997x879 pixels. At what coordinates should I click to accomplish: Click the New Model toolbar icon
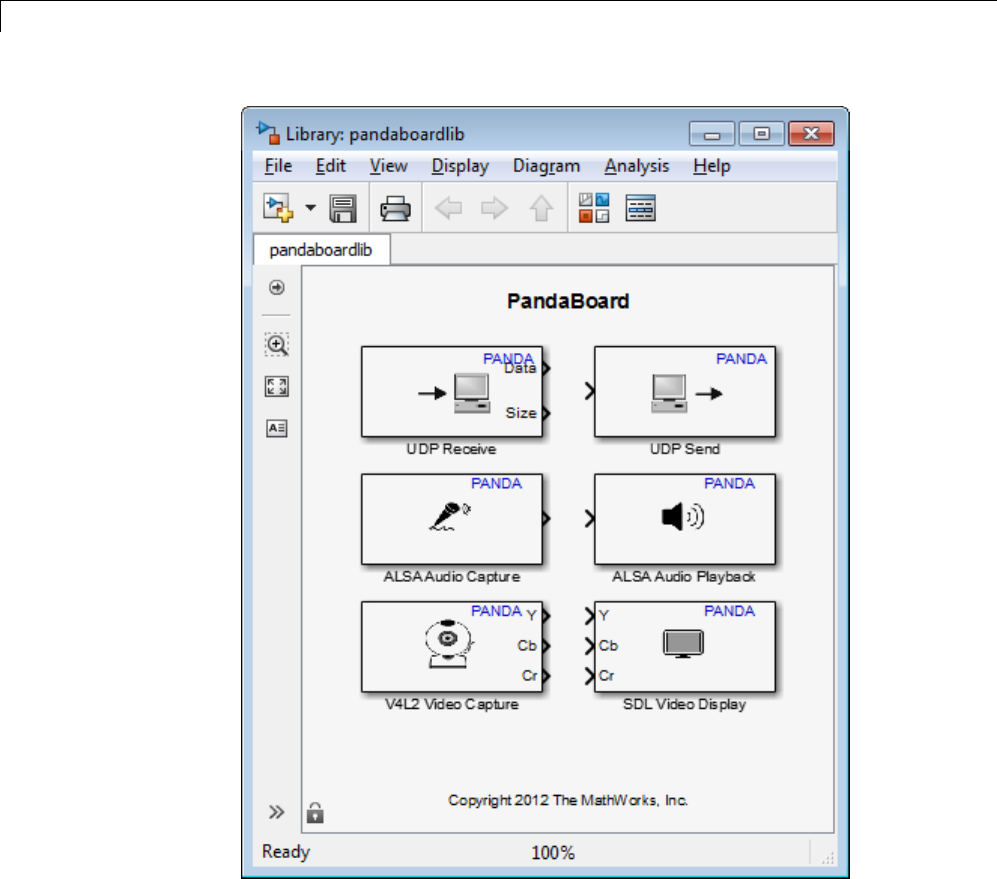click(x=278, y=208)
